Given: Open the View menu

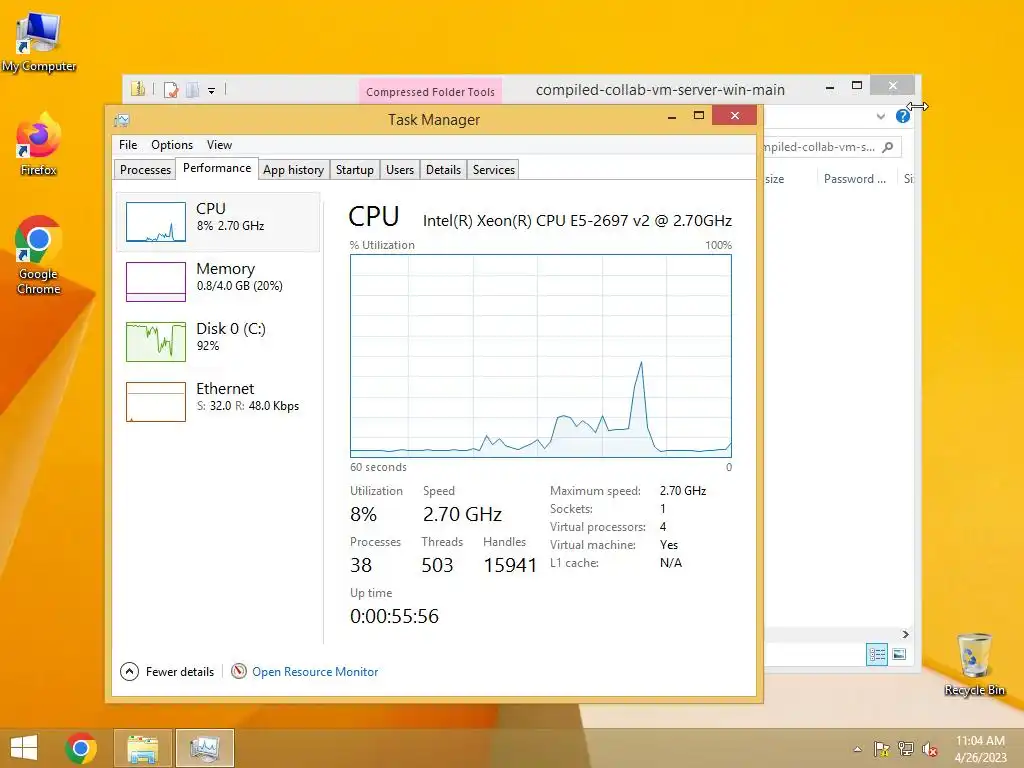Looking at the screenshot, I should [x=219, y=144].
